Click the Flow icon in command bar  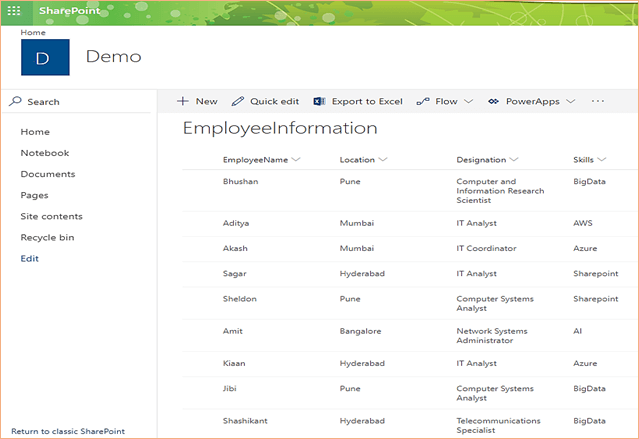(x=423, y=101)
